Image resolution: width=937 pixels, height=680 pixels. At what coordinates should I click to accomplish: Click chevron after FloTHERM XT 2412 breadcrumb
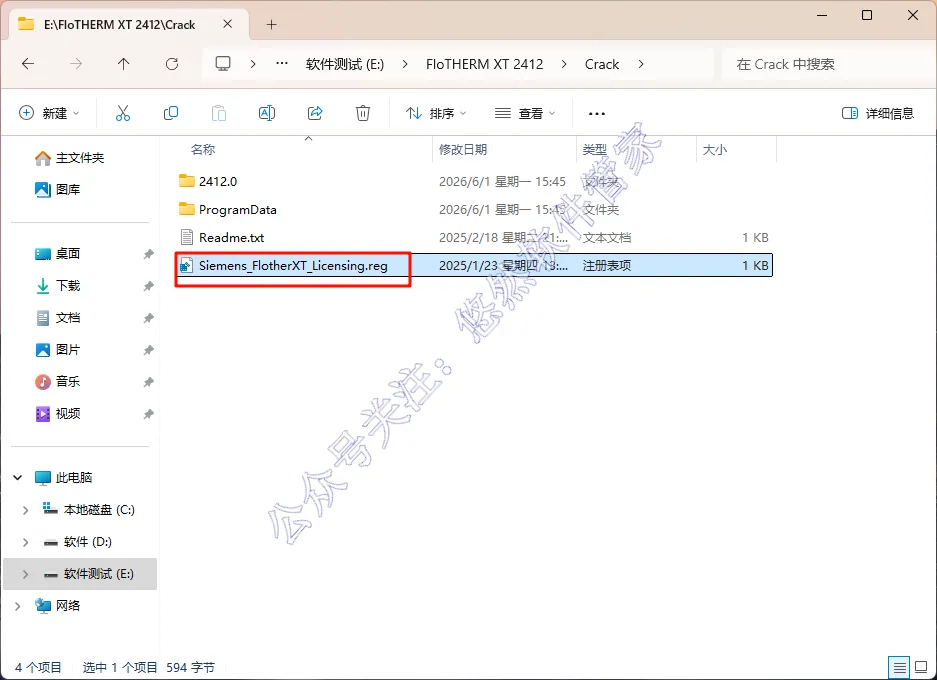[x=564, y=64]
